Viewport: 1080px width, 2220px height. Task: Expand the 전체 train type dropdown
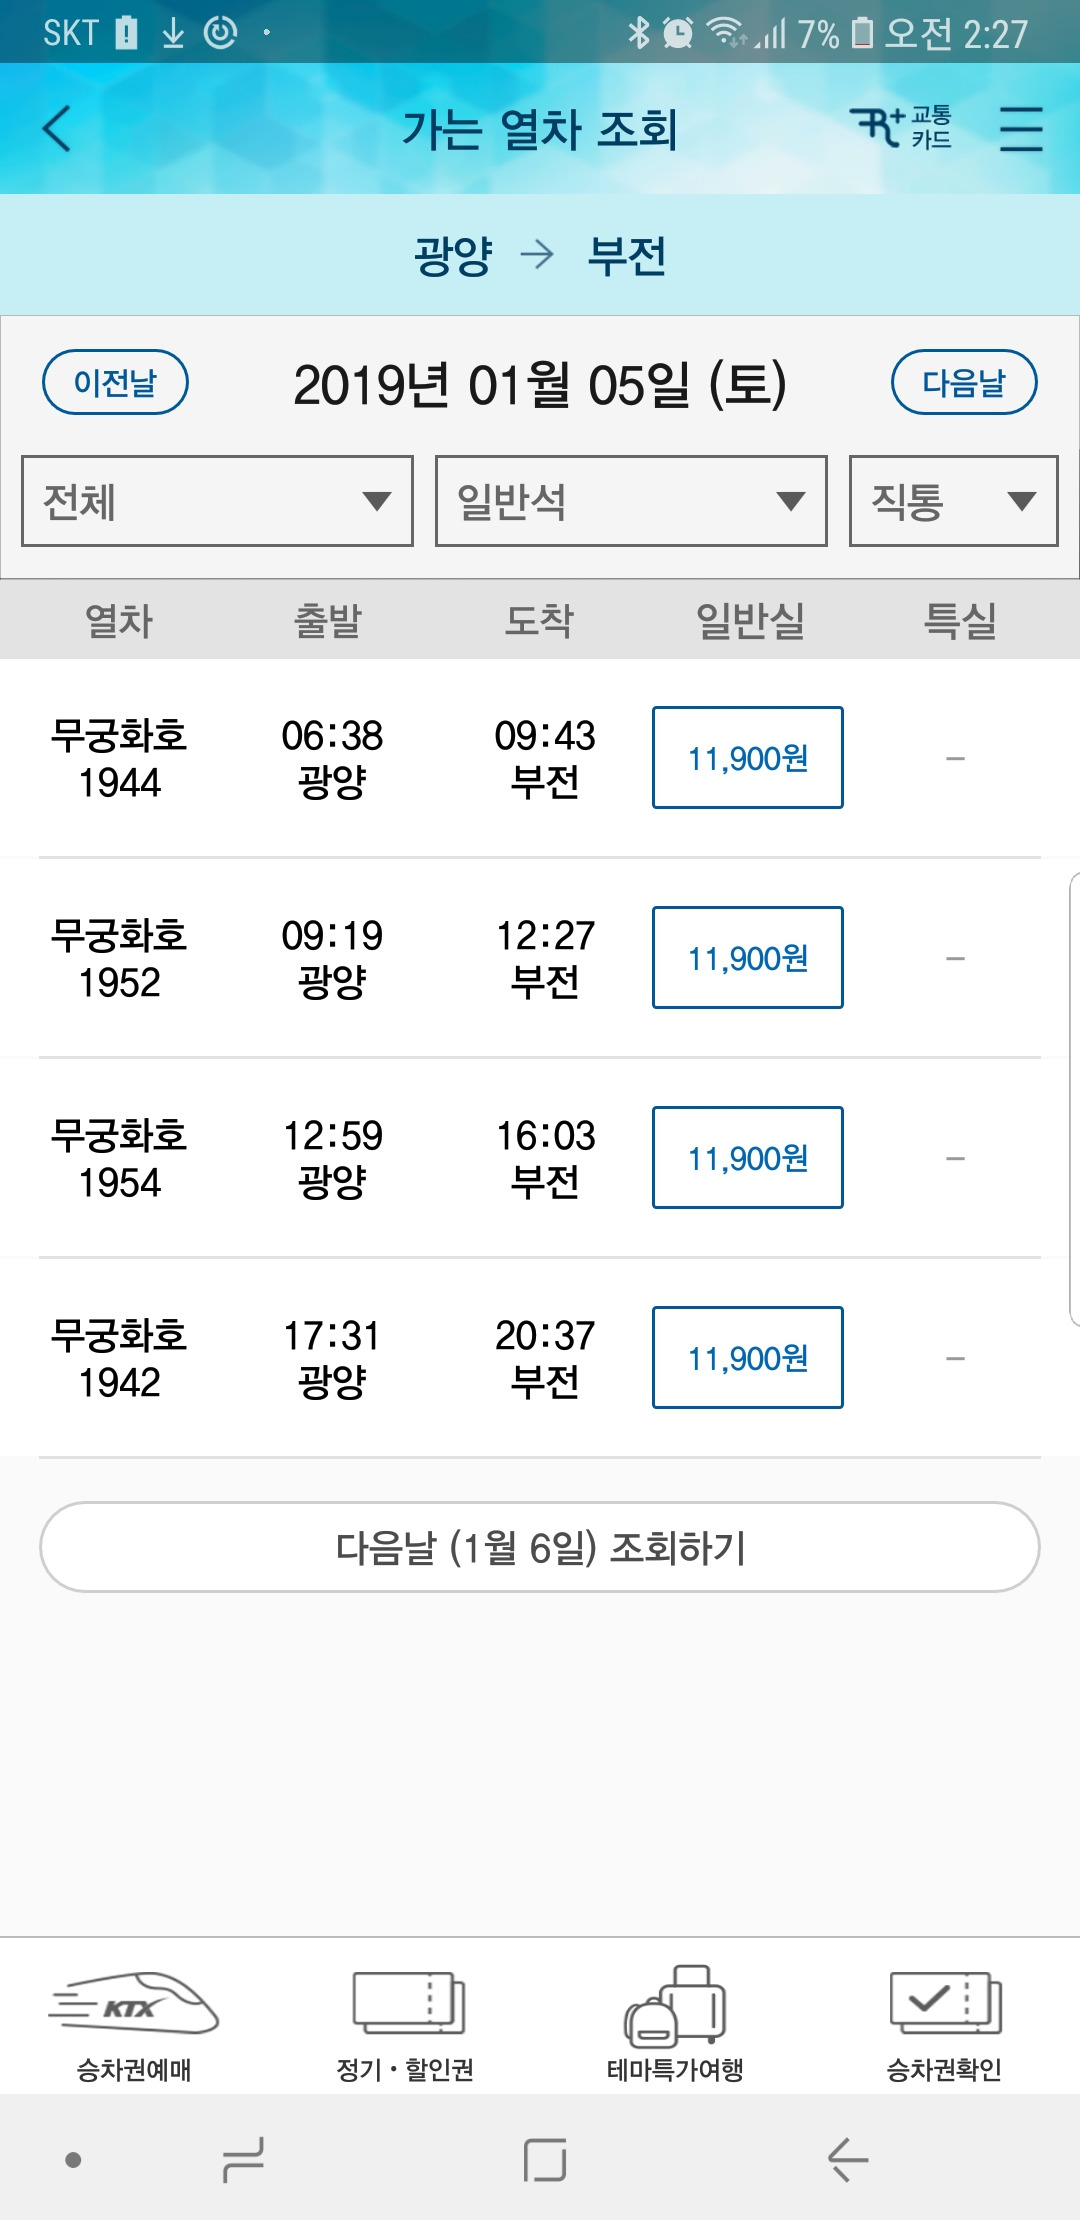217,501
